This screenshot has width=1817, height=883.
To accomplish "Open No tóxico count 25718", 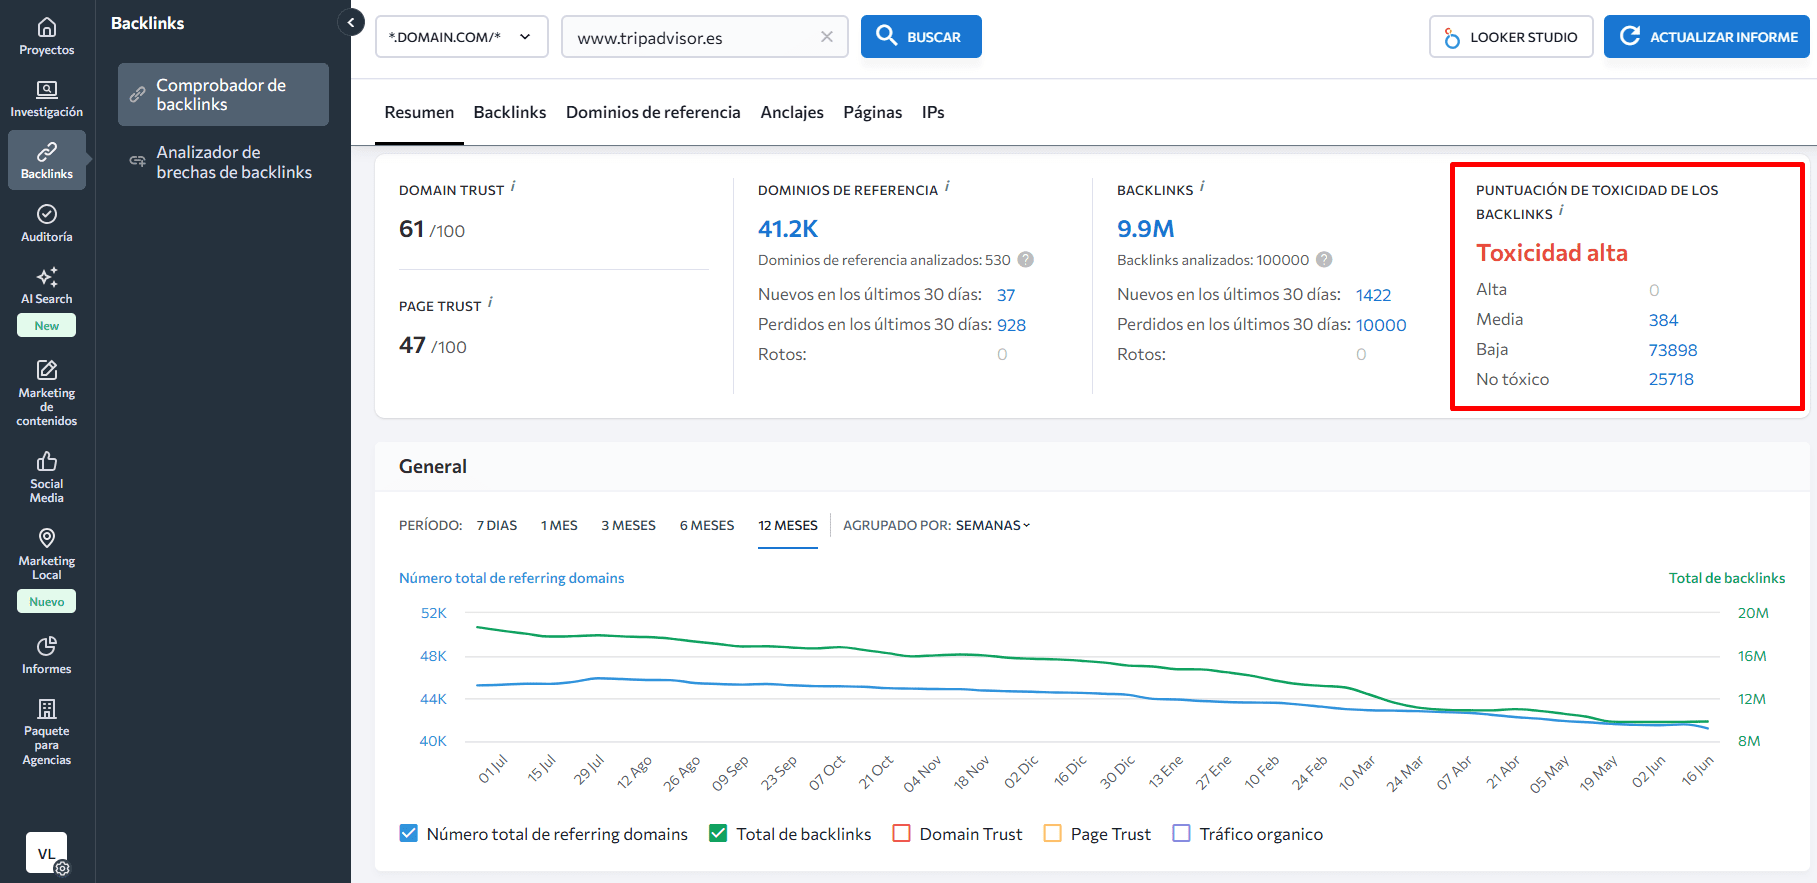I will point(1671,379).
